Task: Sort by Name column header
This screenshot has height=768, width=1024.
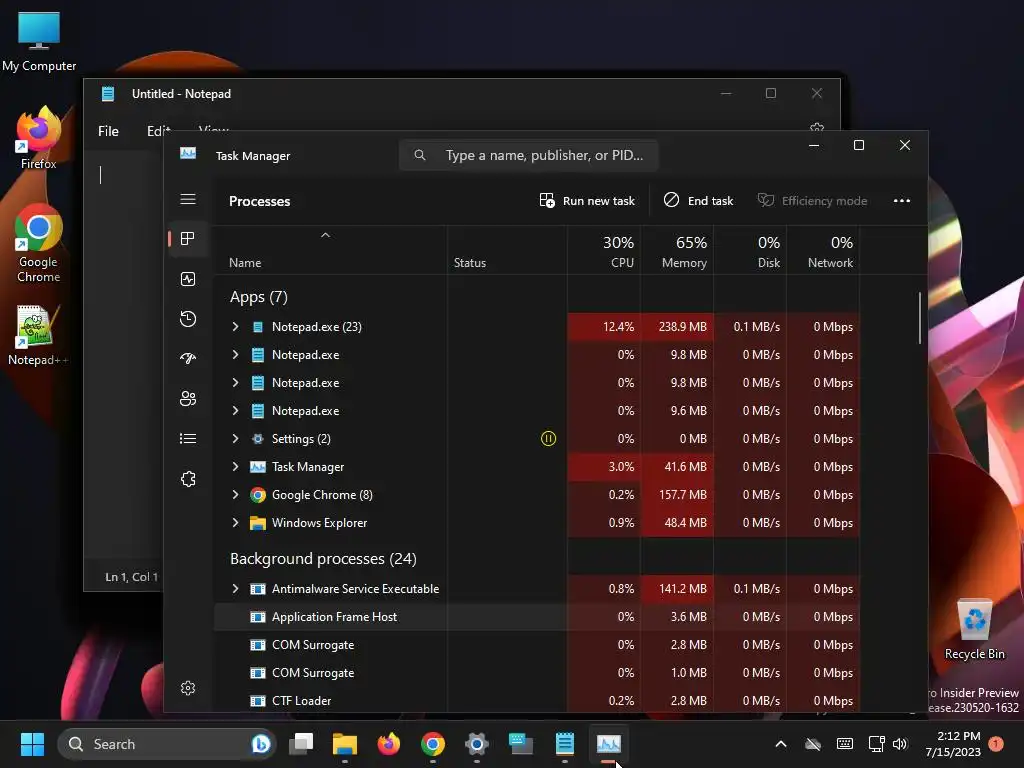Action: pos(330,251)
